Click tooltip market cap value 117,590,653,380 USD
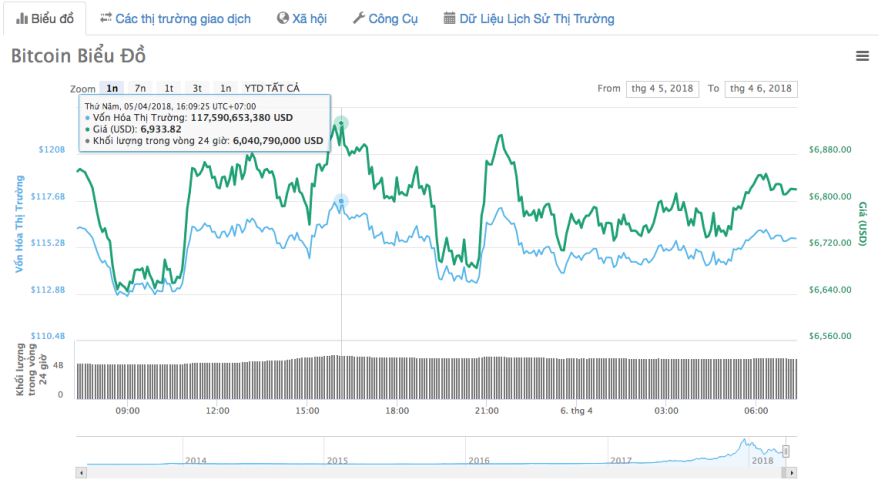 point(242,118)
